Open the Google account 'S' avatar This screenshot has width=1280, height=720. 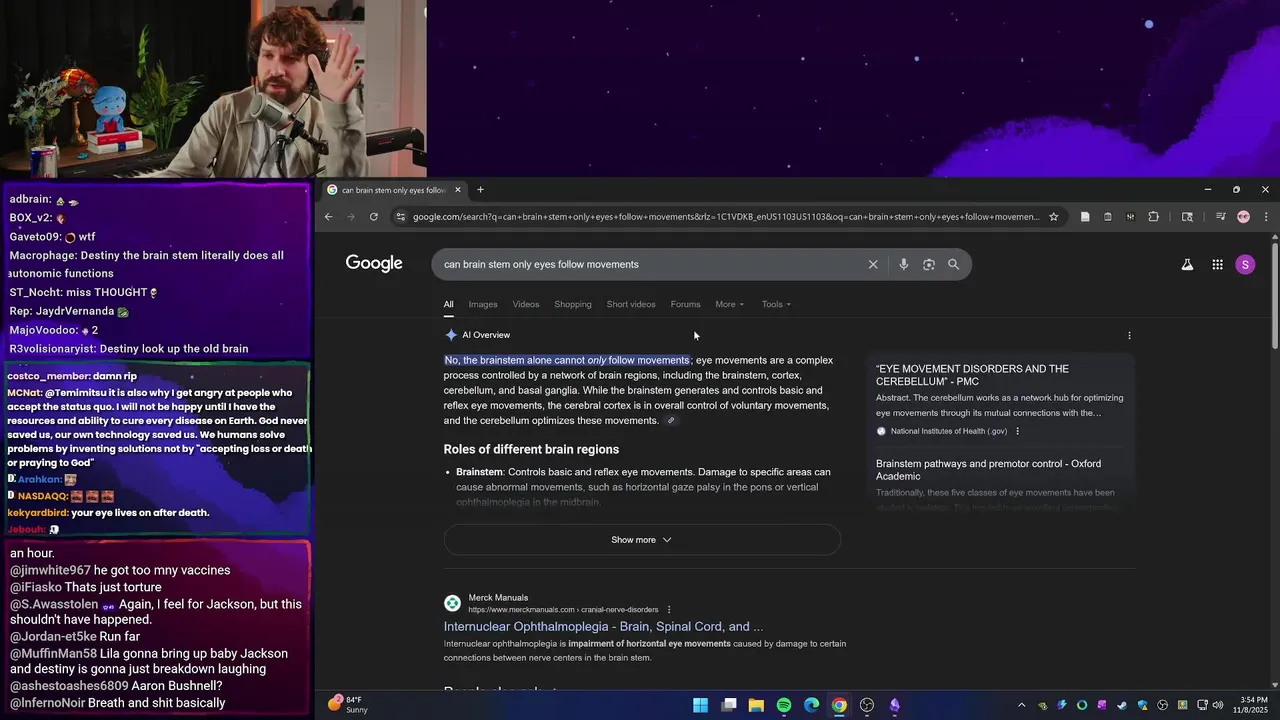pos(1245,265)
